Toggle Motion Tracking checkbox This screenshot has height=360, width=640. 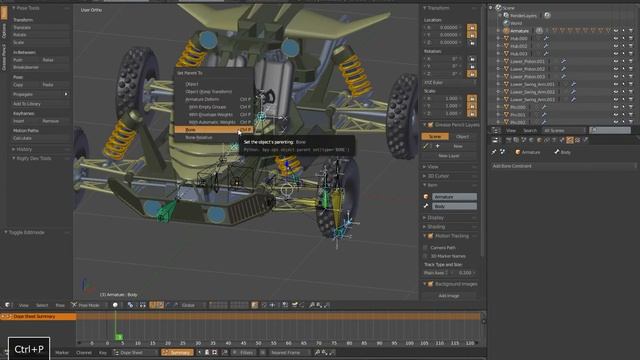coord(431,236)
